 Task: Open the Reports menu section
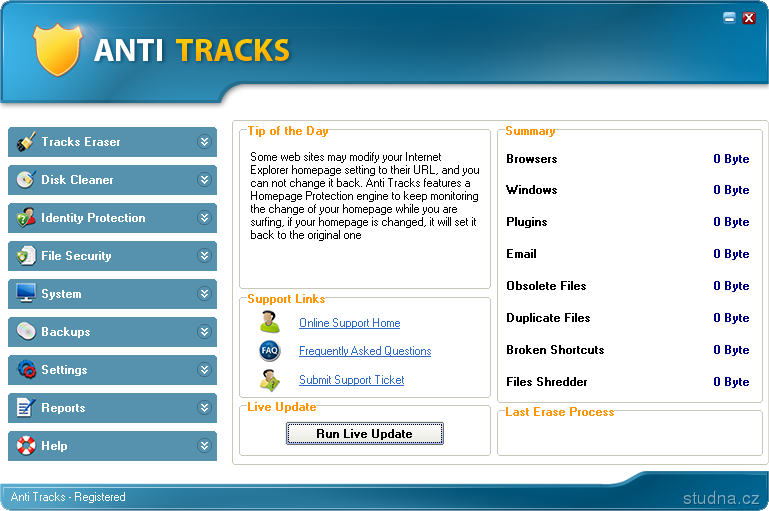coord(112,408)
